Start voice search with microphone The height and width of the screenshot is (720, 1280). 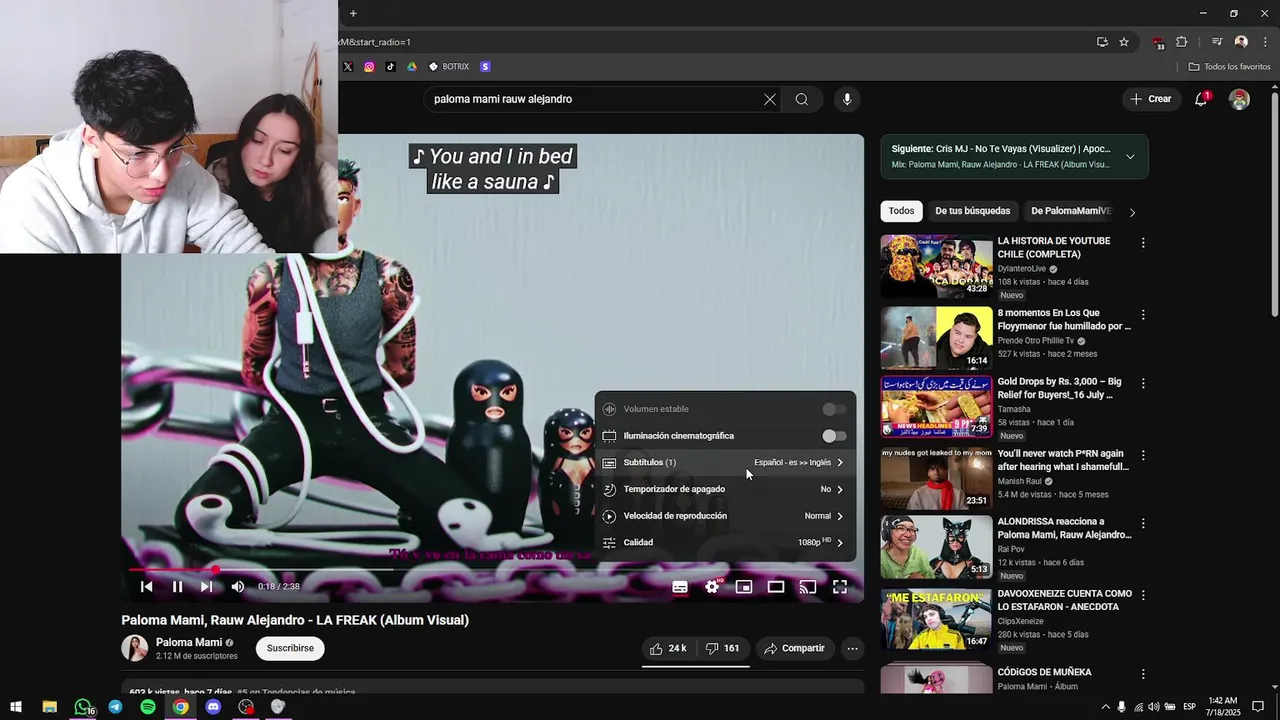847,99
